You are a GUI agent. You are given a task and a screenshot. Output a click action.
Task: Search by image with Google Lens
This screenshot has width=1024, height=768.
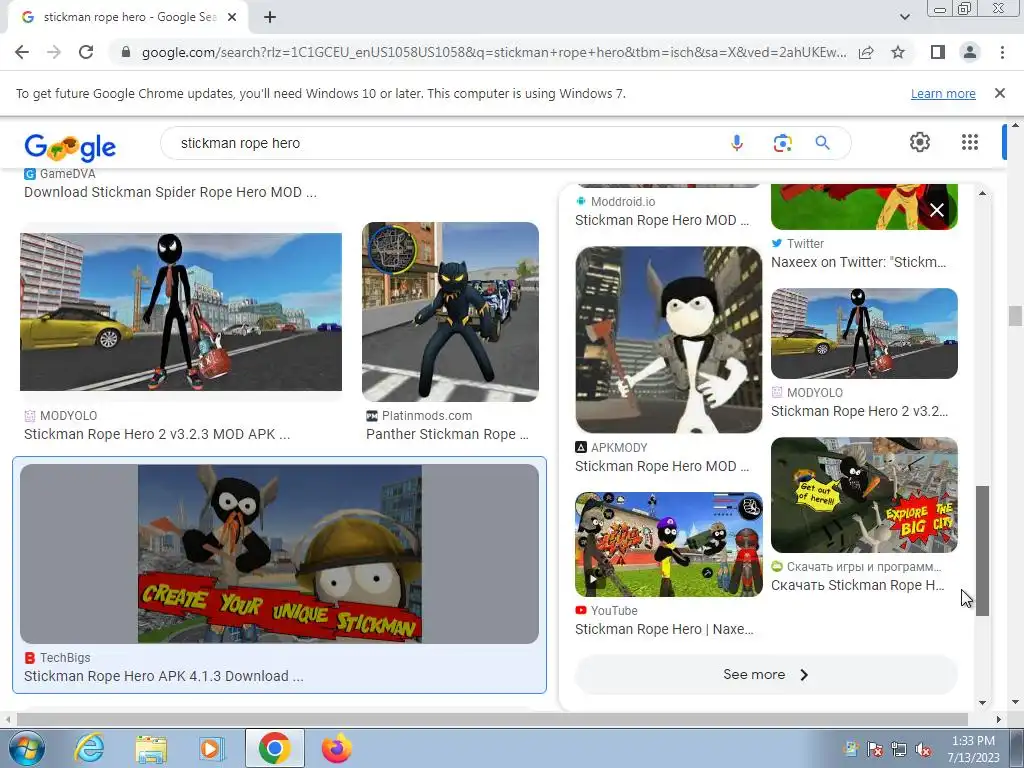(782, 143)
